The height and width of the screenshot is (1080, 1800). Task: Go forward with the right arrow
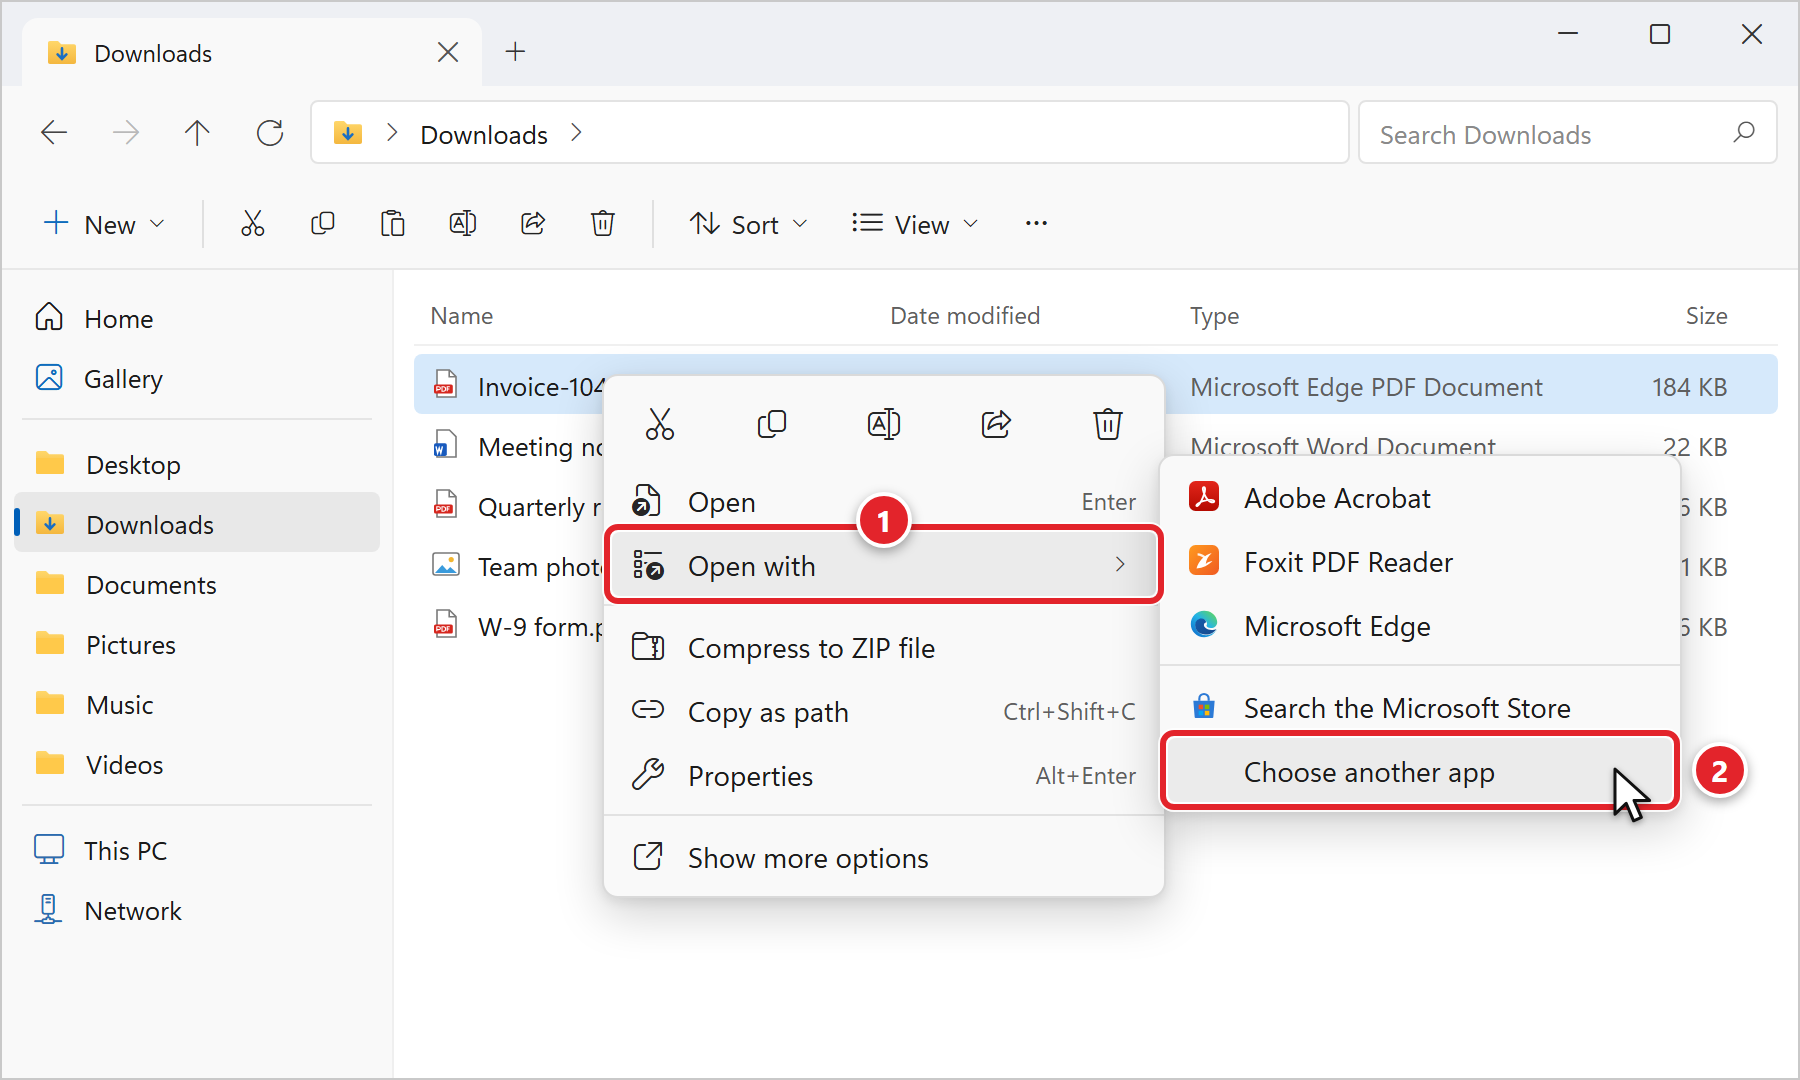[x=126, y=133]
